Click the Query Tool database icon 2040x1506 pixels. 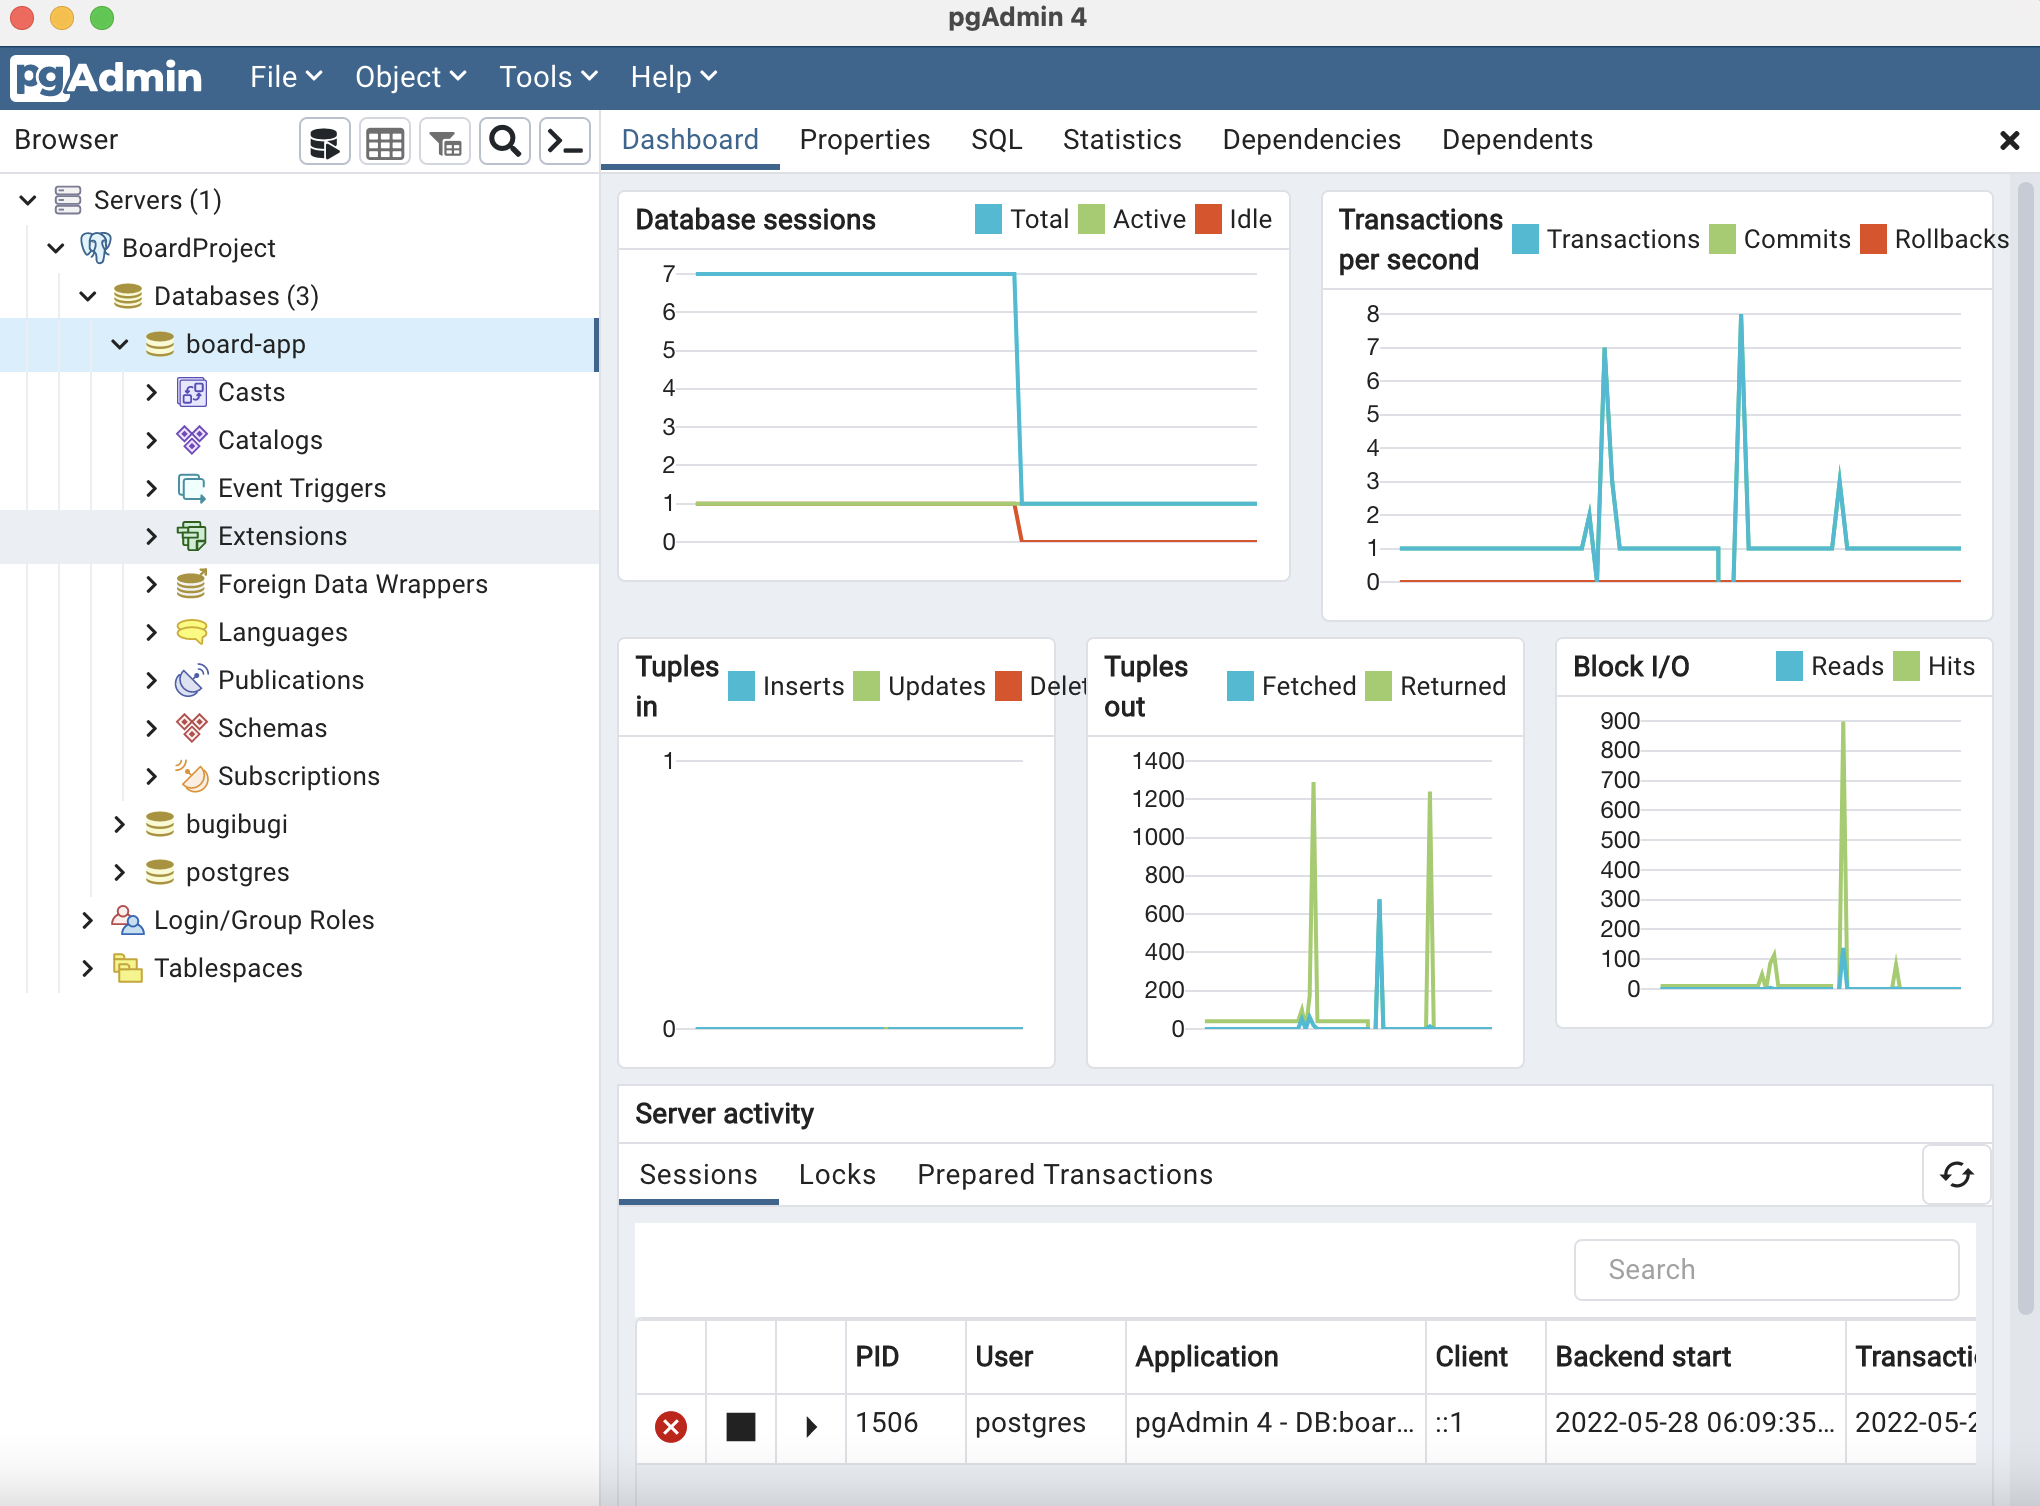(325, 142)
